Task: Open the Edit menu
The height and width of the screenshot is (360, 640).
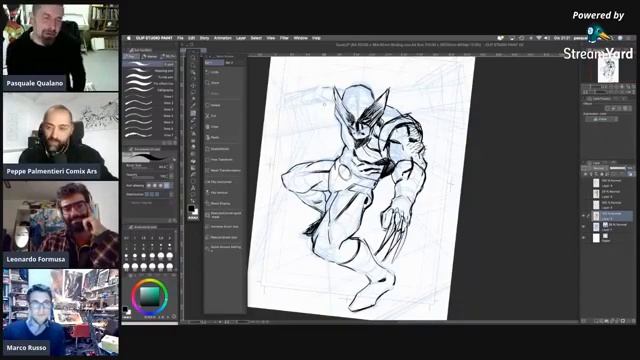Action: [x=191, y=38]
